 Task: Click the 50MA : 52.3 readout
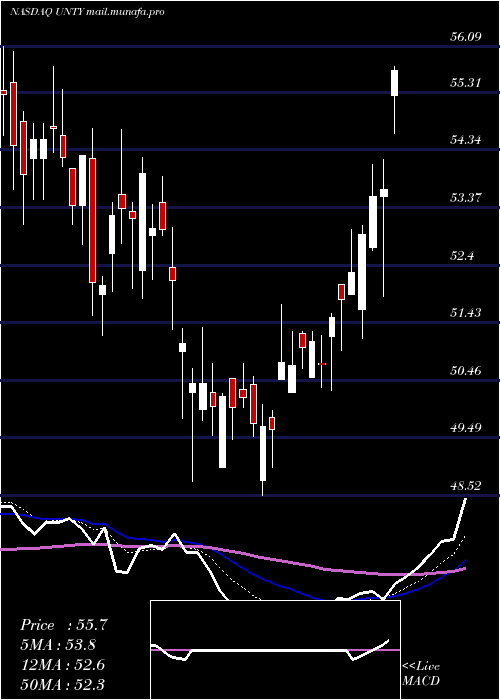(62, 684)
